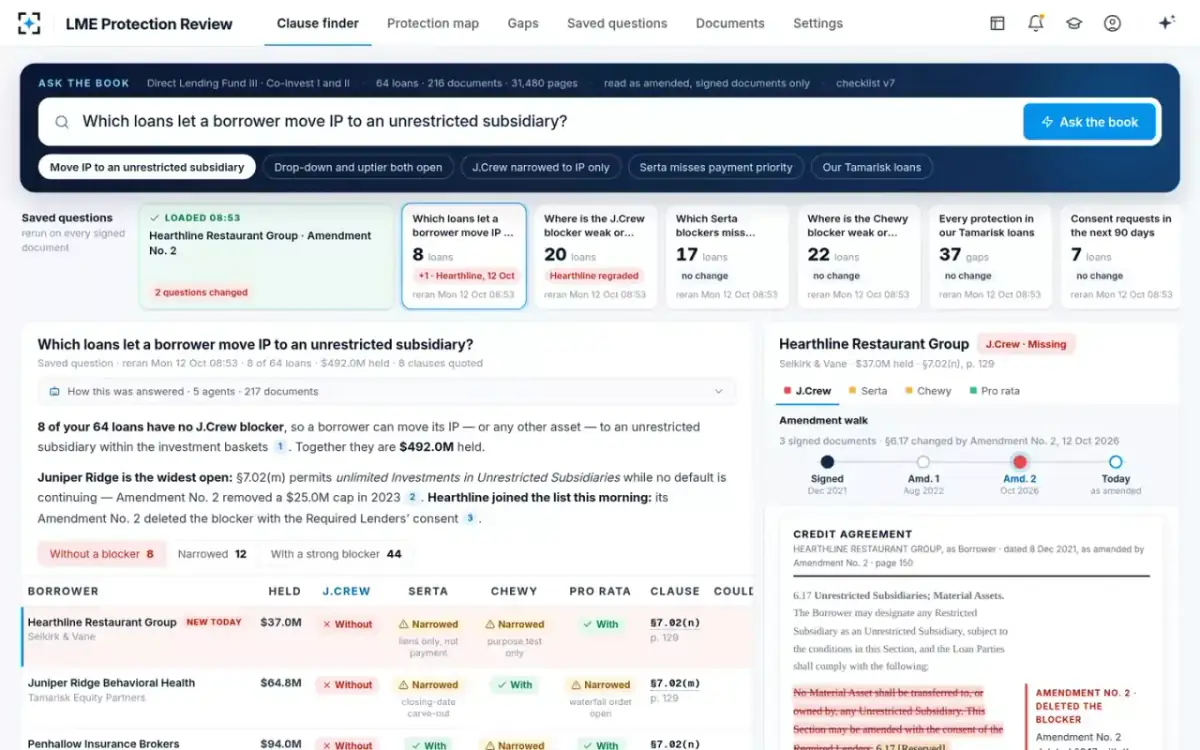Screen dimensions: 1200x750
Task: Open the Gaps tab
Action: (x=523, y=23)
